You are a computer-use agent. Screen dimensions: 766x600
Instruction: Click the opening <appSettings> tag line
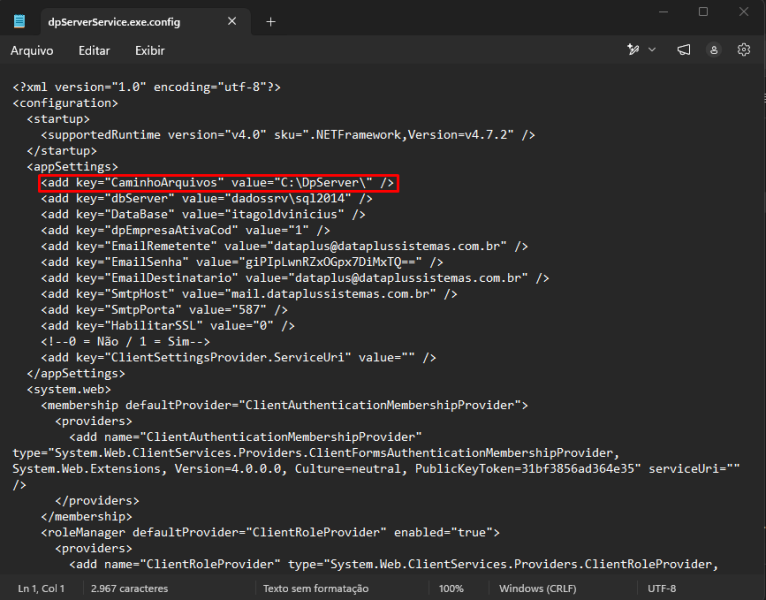pyautogui.click(x=73, y=167)
